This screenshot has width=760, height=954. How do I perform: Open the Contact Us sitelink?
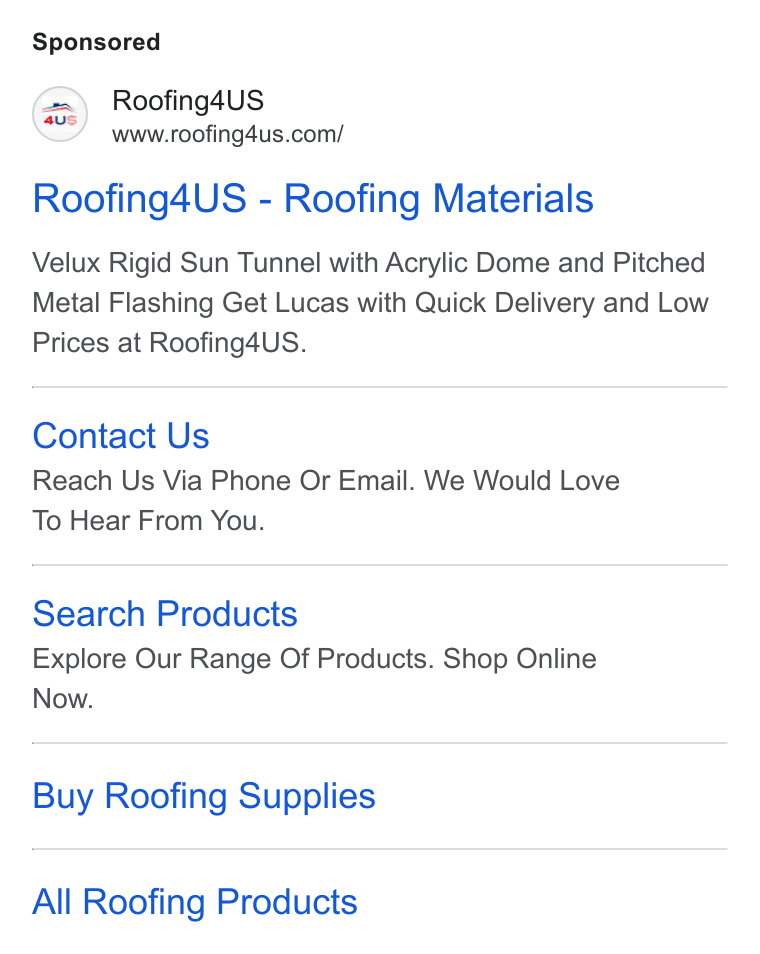point(120,436)
